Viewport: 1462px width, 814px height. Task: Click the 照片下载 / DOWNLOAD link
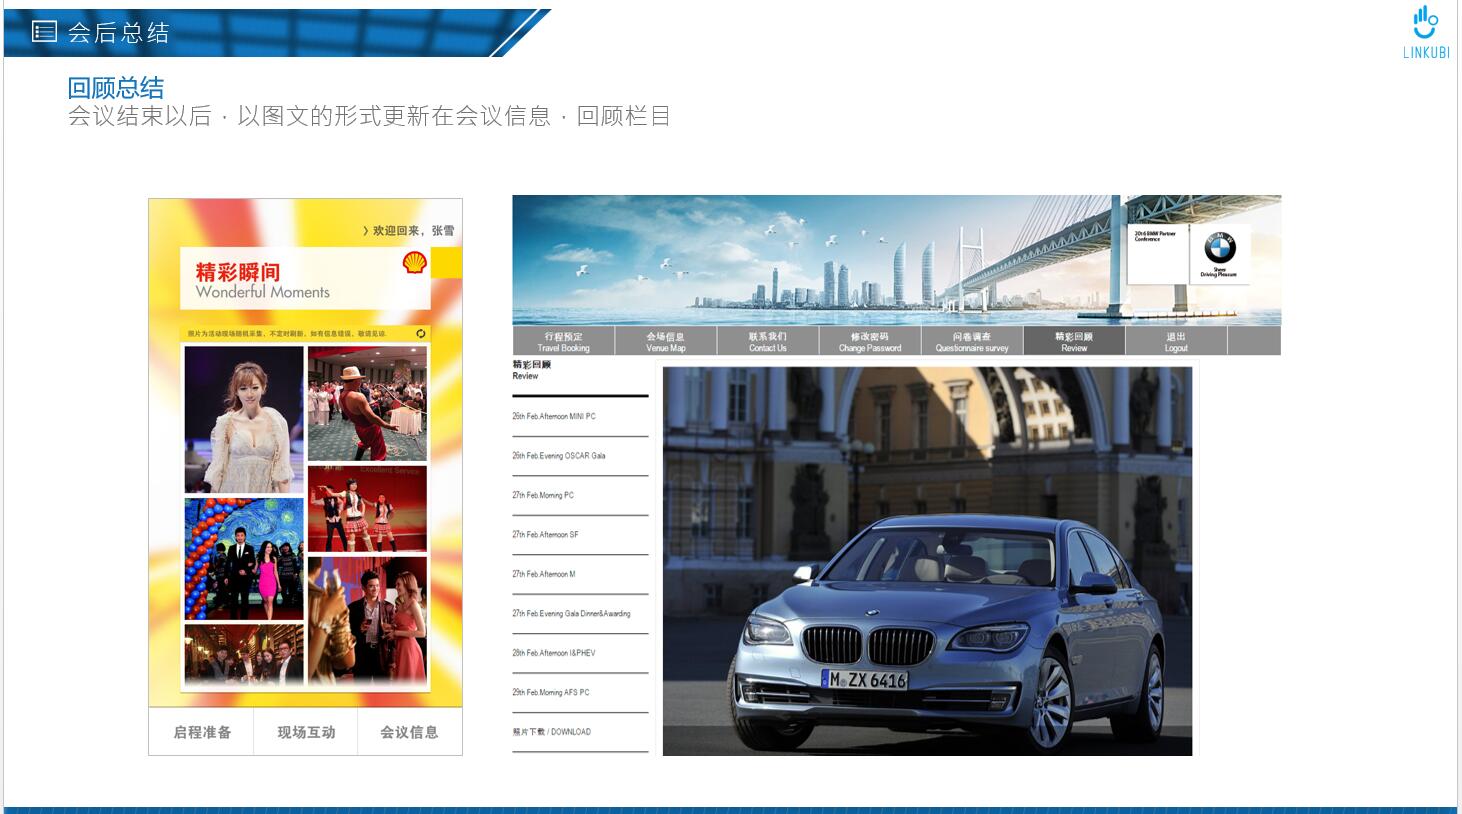[x=552, y=732]
